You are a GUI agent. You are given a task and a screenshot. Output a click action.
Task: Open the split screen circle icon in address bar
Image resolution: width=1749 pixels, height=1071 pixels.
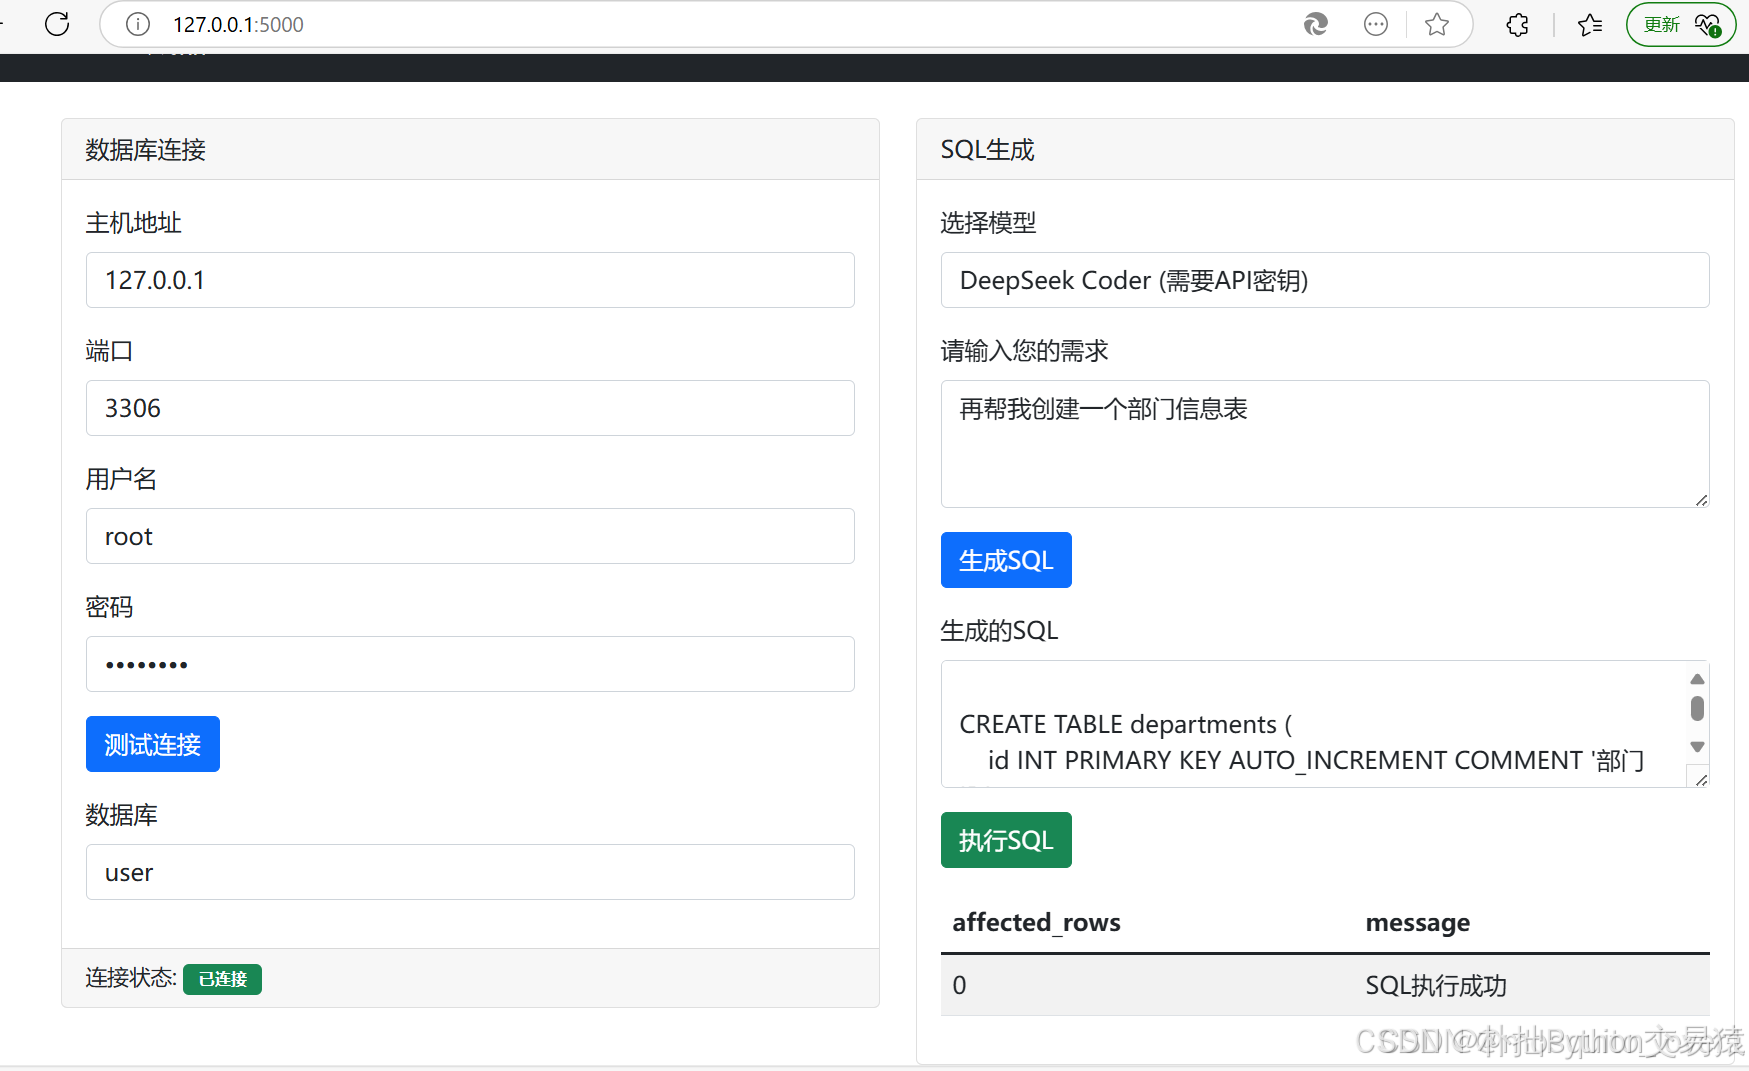[x=1376, y=24]
